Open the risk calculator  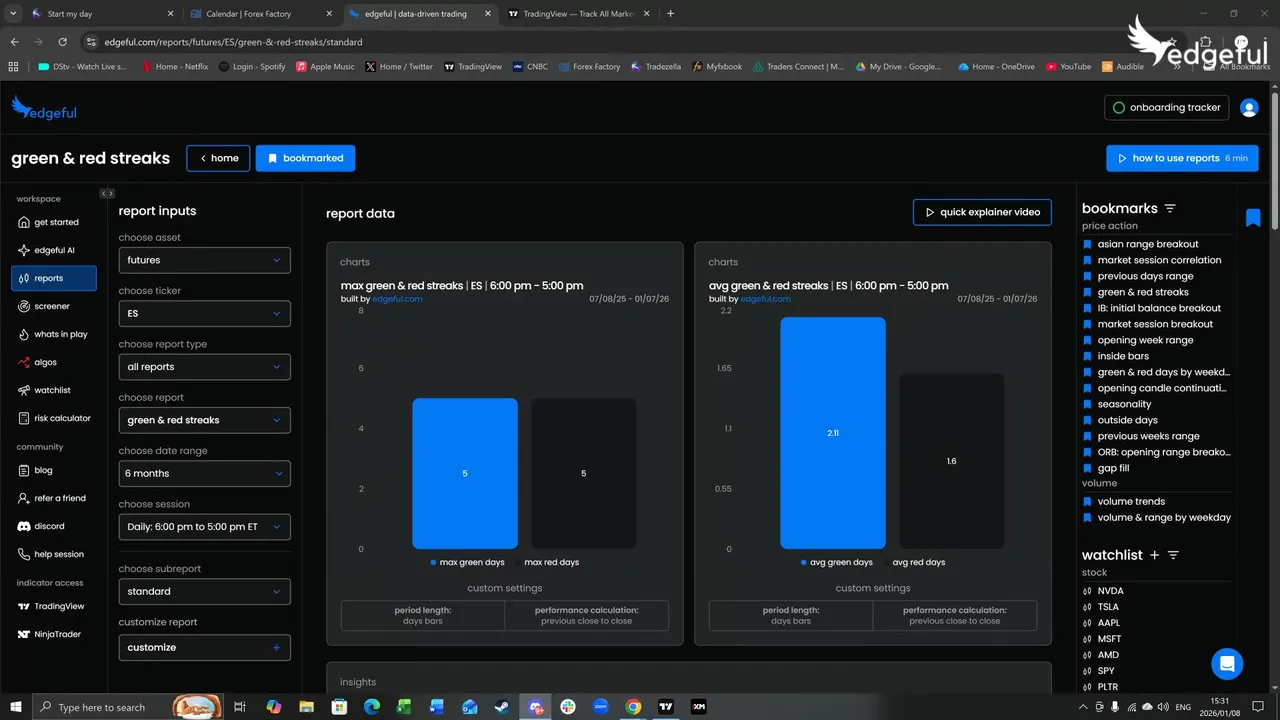(x=54, y=418)
